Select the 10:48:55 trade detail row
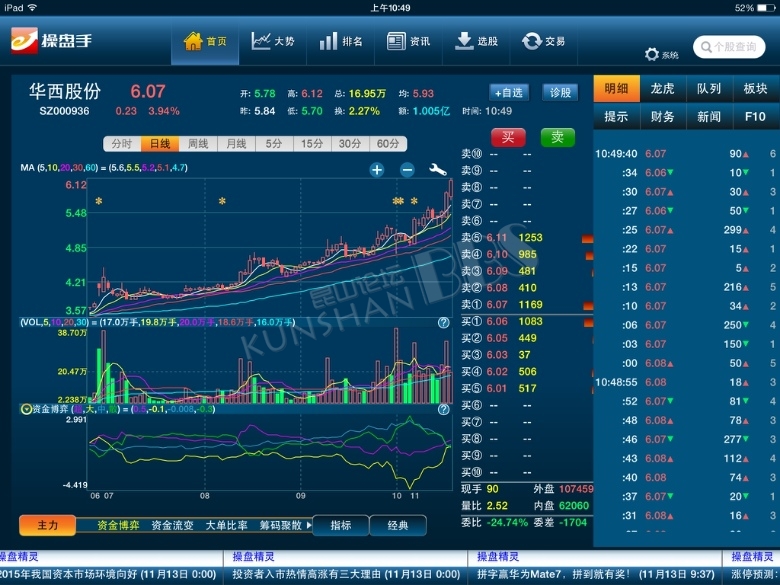This screenshot has width=780, height=585. click(685, 382)
